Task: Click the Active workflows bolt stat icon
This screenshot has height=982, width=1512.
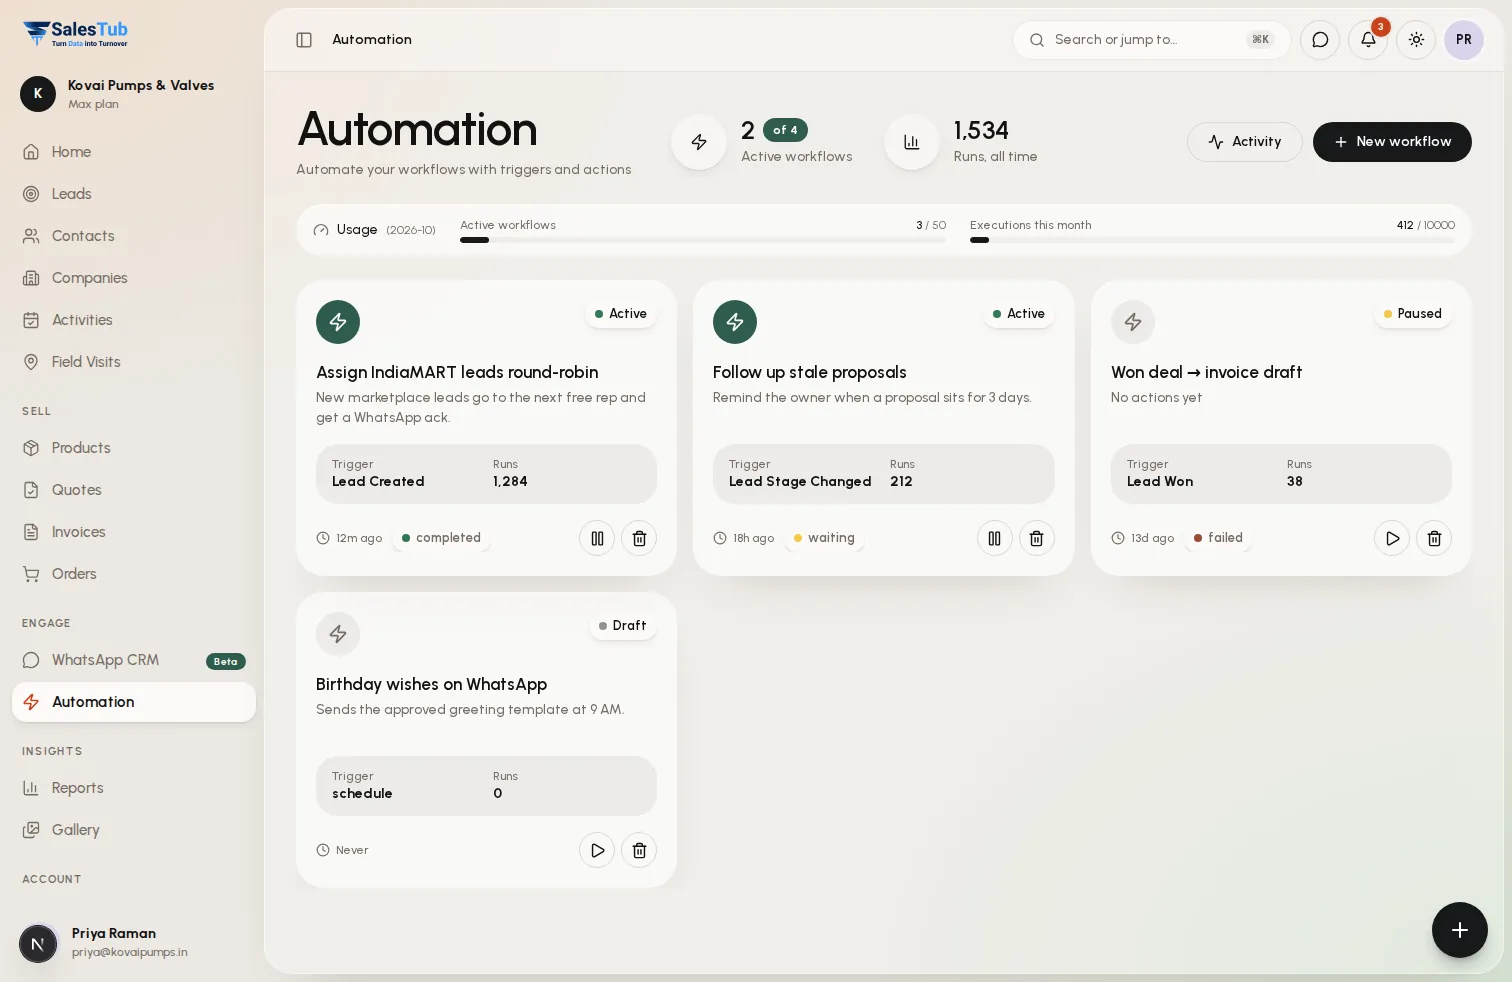Action: click(699, 142)
